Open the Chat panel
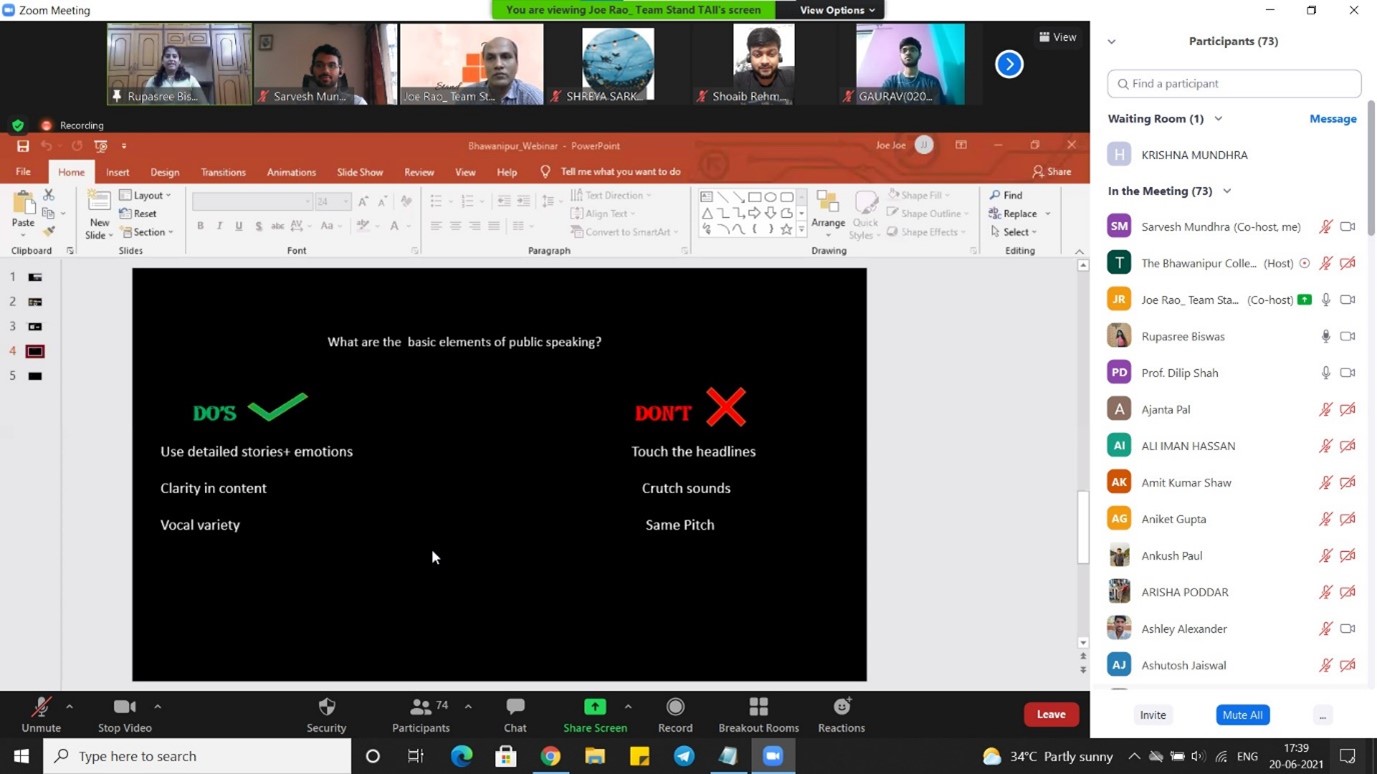Screen dimensions: 1377x774 [x=515, y=708]
